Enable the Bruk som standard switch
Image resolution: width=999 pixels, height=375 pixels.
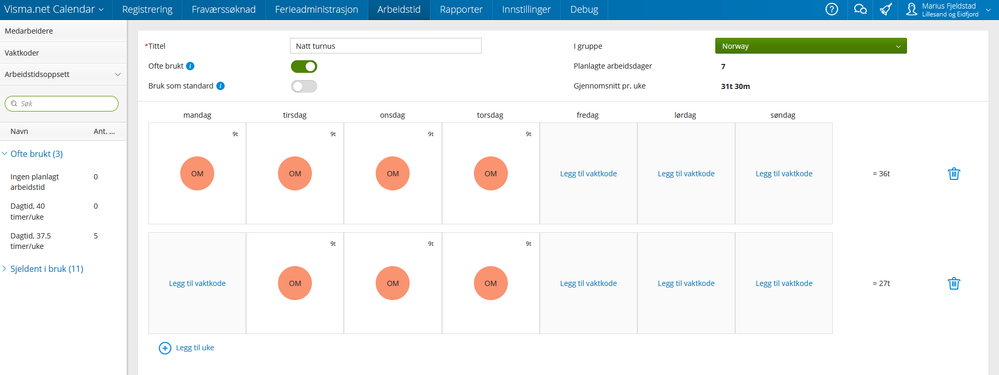[x=304, y=86]
